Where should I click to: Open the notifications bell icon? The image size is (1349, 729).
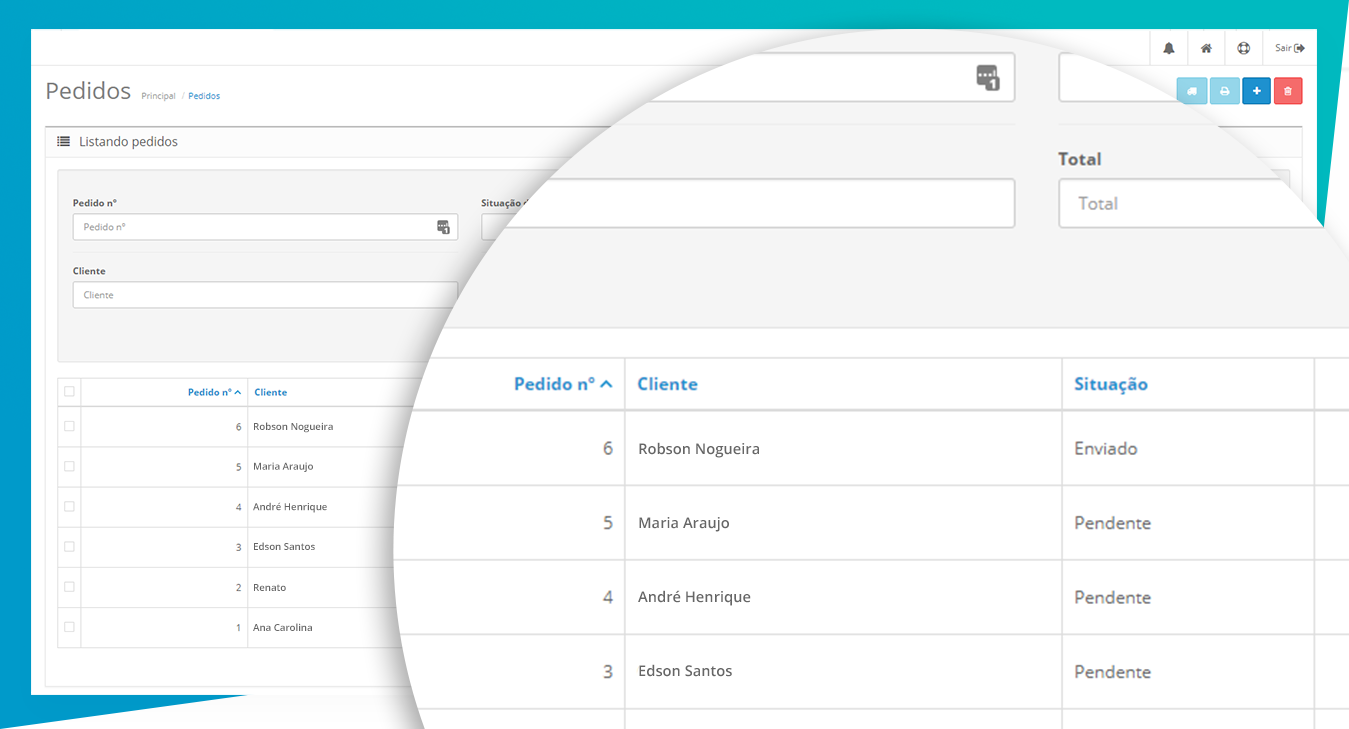[x=1169, y=48]
